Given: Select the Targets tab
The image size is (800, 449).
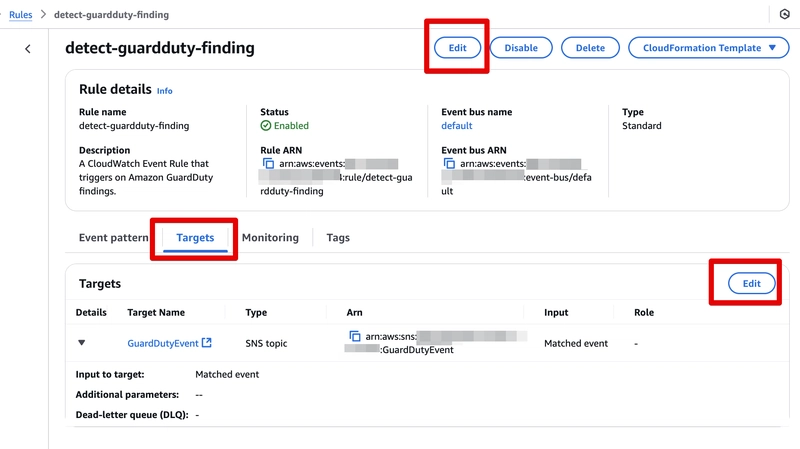Looking at the screenshot, I should tap(195, 238).
